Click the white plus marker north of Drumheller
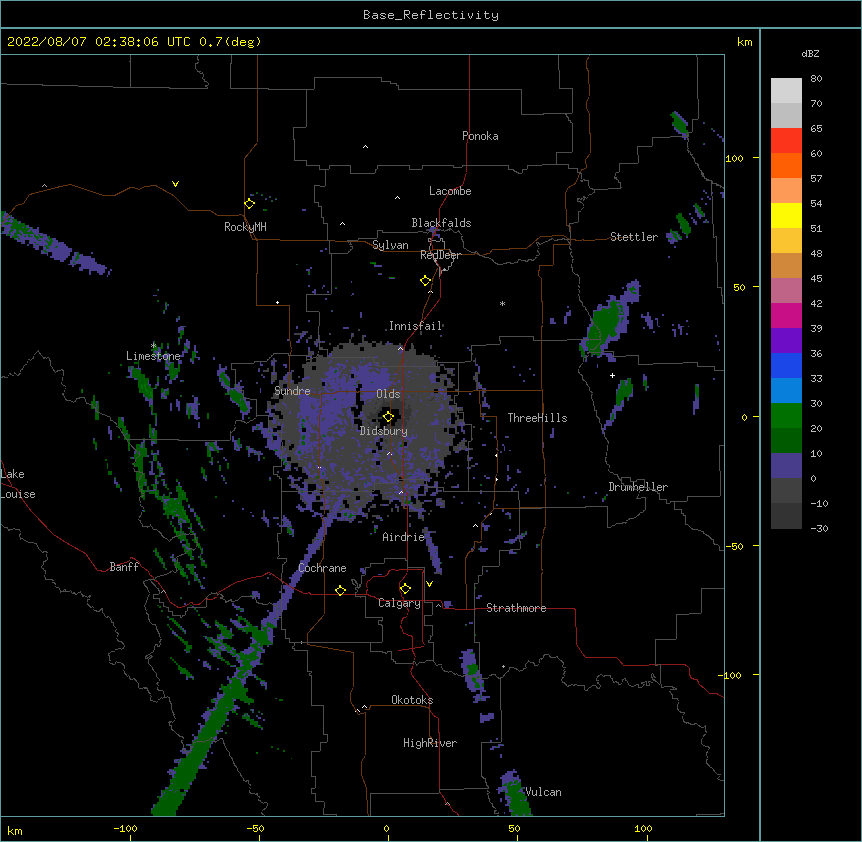 pos(612,375)
